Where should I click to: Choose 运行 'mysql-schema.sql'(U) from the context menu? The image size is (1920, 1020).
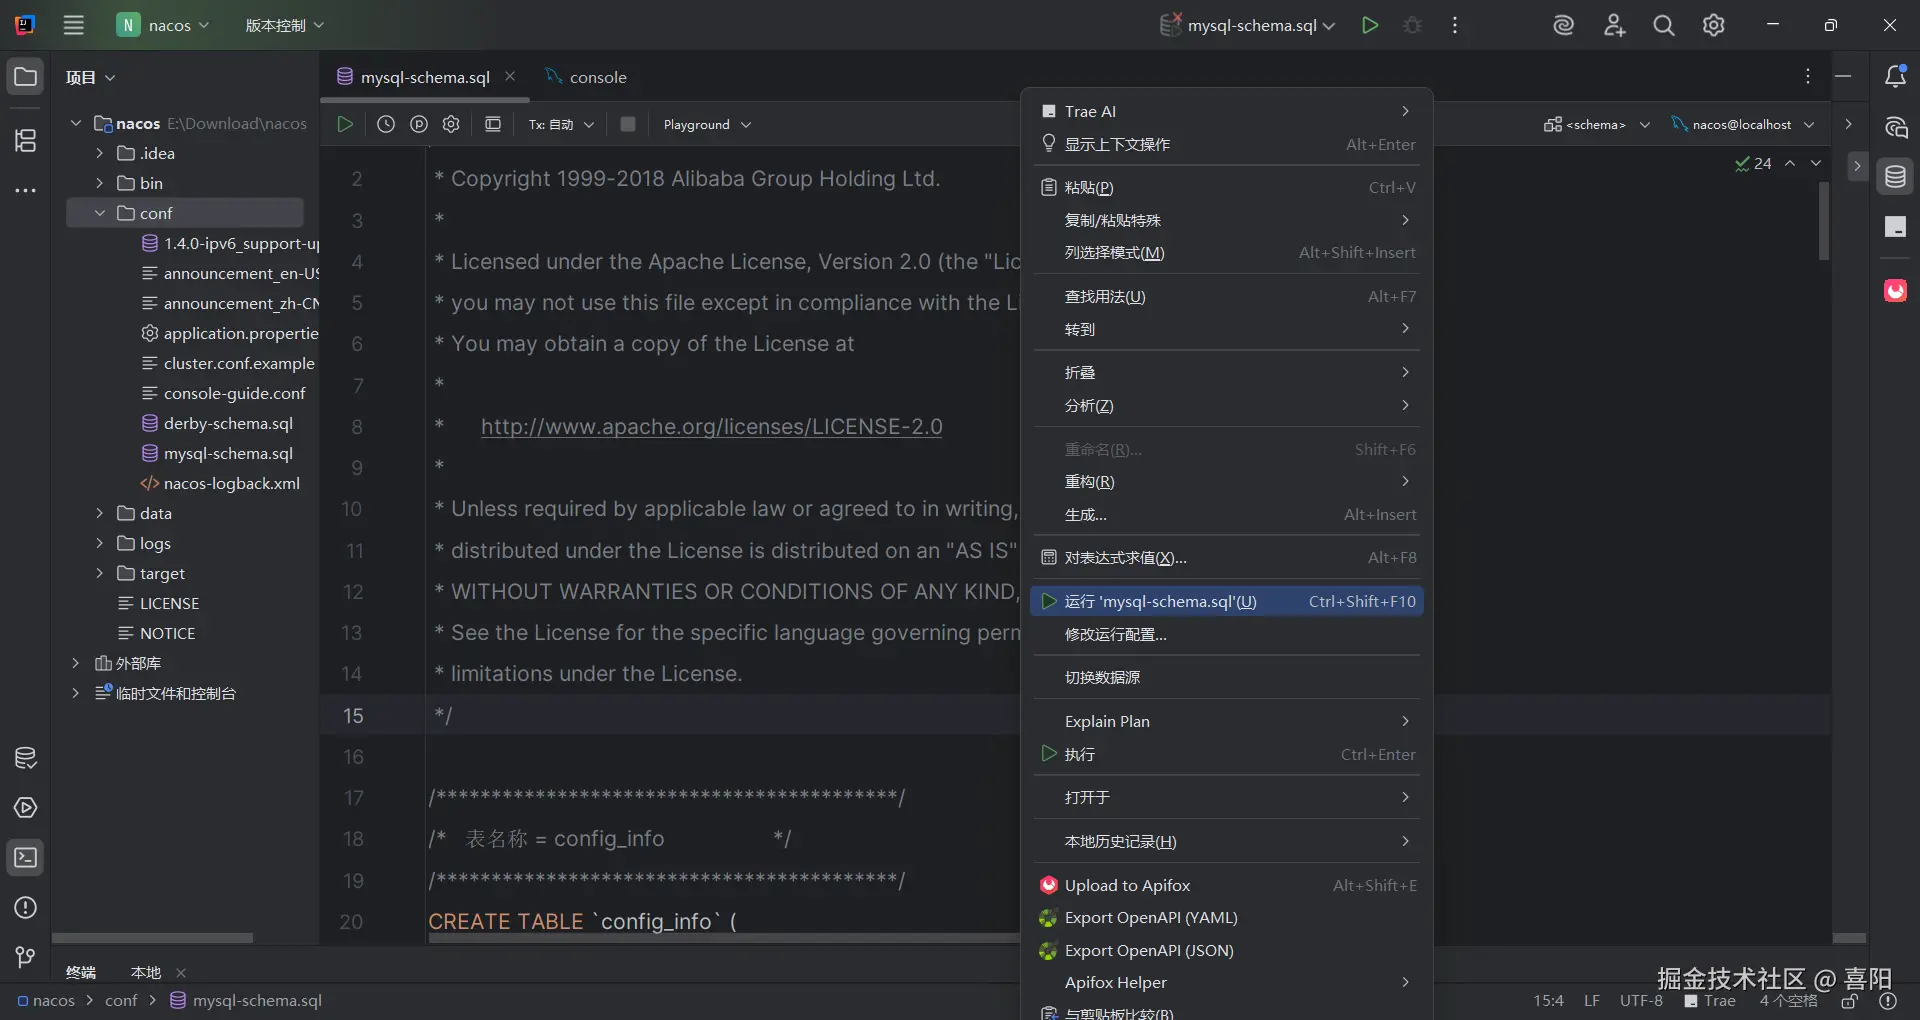[x=1227, y=601]
